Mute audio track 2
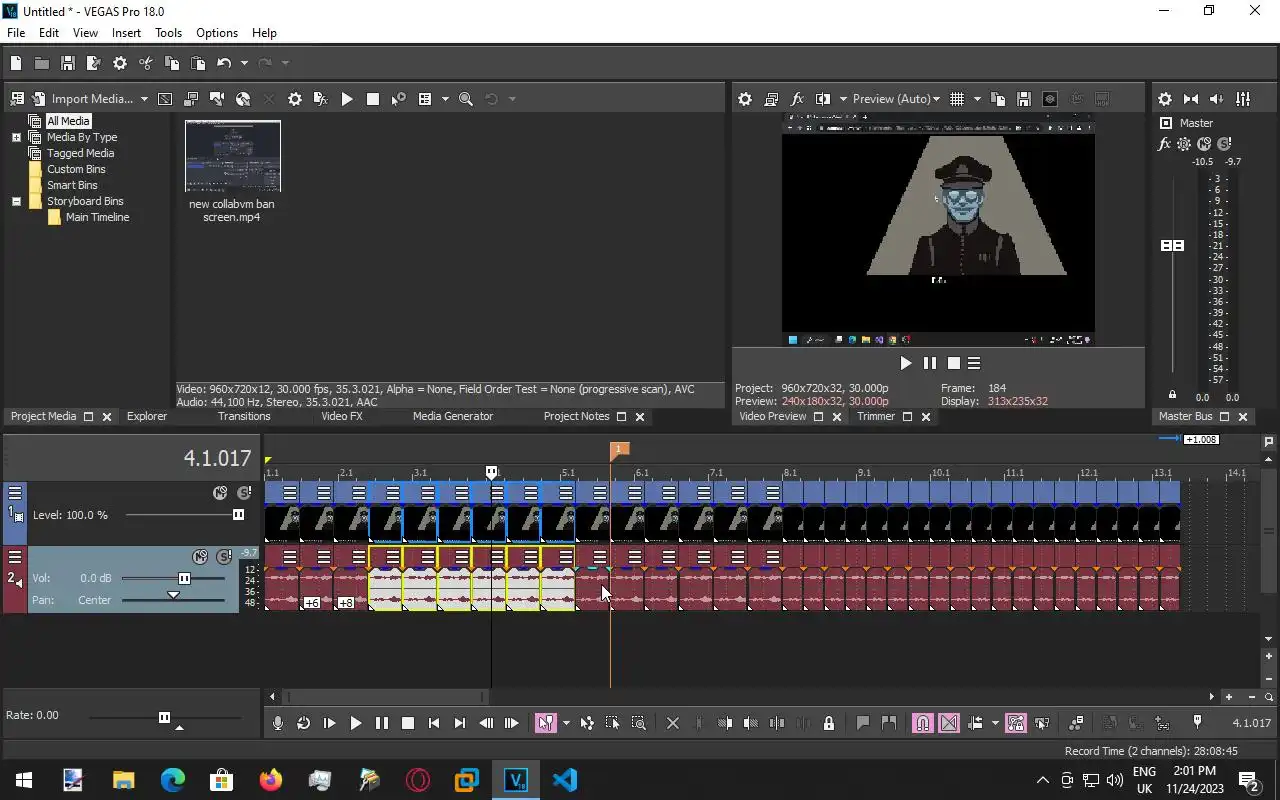Screen dimensions: 1280x800 pyautogui.click(x=201, y=556)
